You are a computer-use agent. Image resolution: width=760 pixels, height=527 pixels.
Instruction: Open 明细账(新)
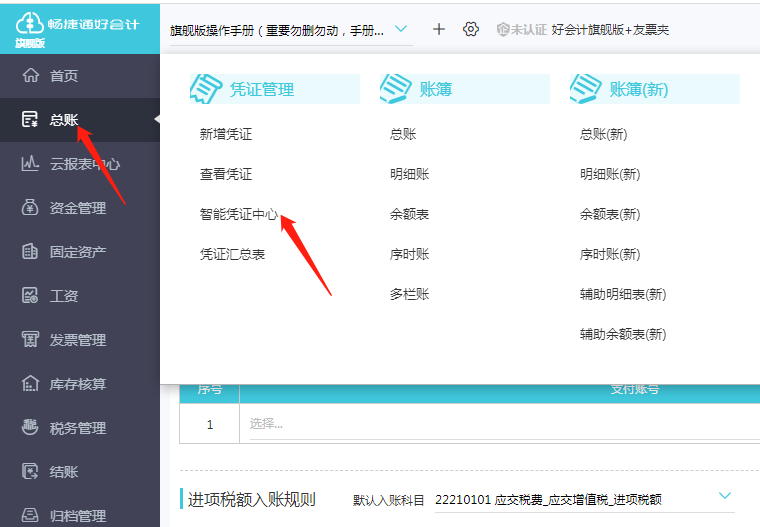point(610,174)
